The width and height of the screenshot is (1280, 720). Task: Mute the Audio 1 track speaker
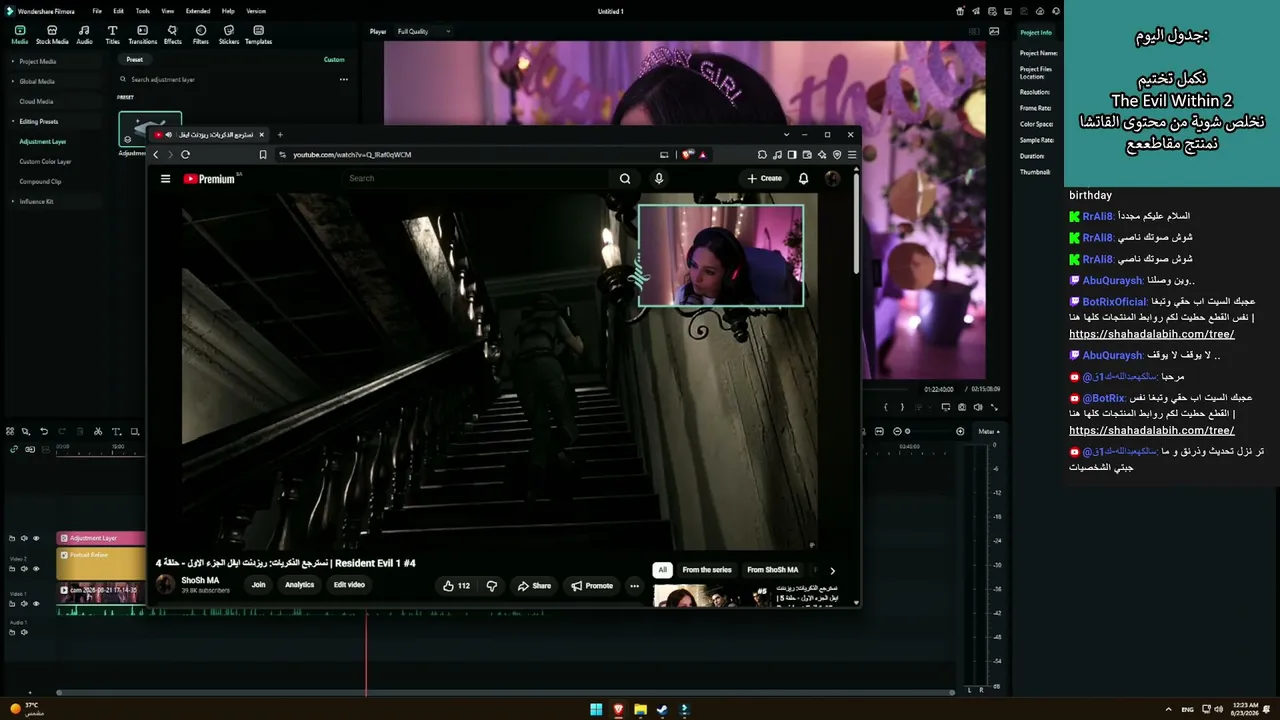click(24, 632)
